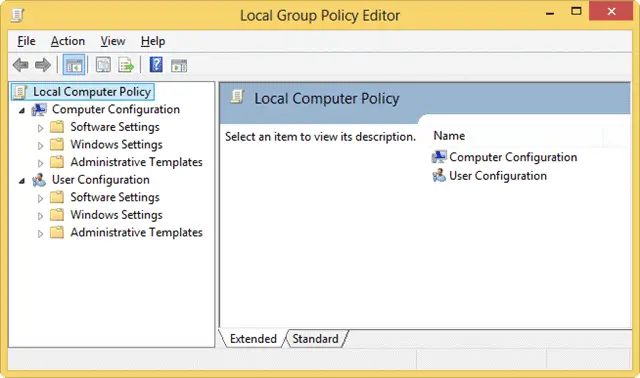This screenshot has width=640, height=378.
Task: Click folder icon of Windows Settings under User Configuration
Action: pyautogui.click(x=57, y=215)
